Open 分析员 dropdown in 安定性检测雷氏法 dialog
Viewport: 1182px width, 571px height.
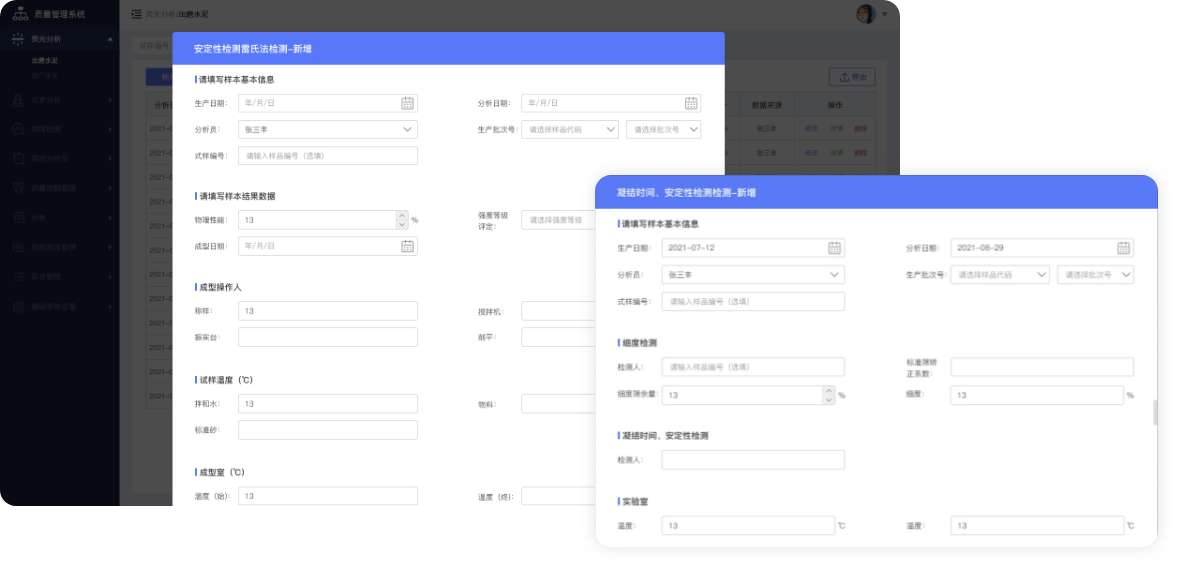tap(328, 129)
